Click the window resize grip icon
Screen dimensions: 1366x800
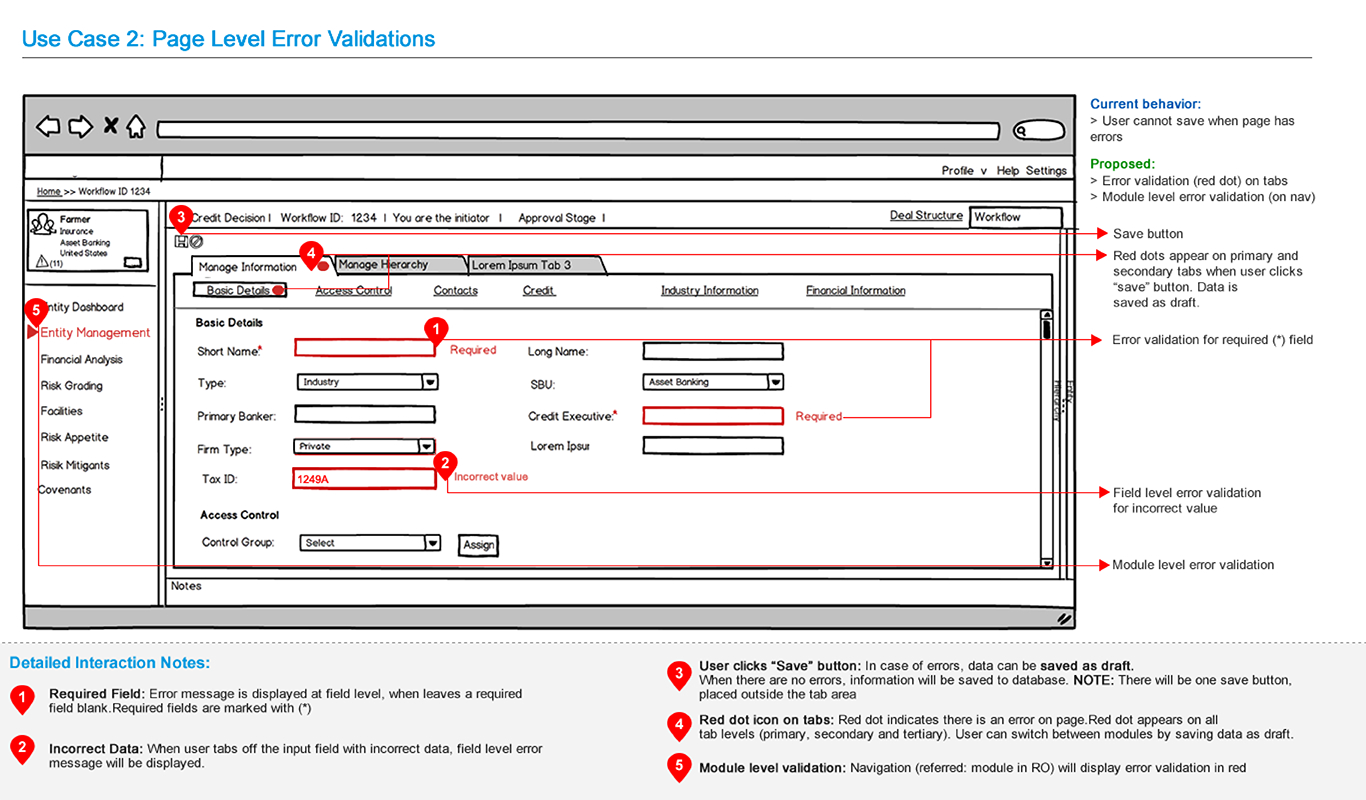[1064, 619]
